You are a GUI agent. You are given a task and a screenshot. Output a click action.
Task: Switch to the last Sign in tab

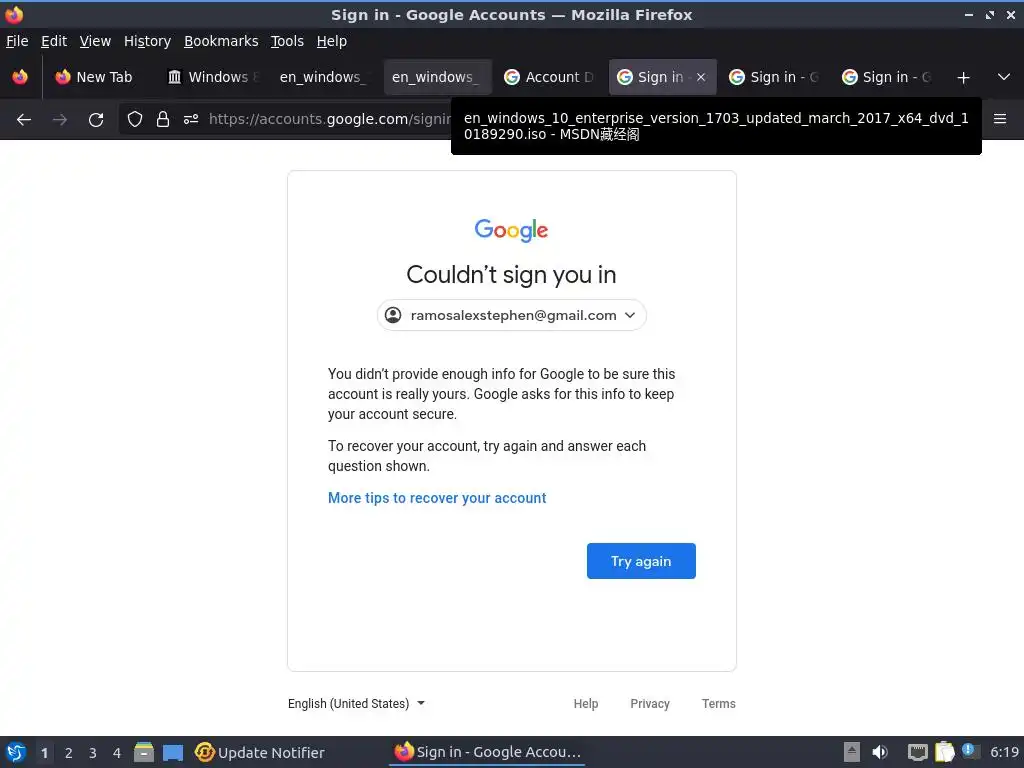tap(886, 77)
